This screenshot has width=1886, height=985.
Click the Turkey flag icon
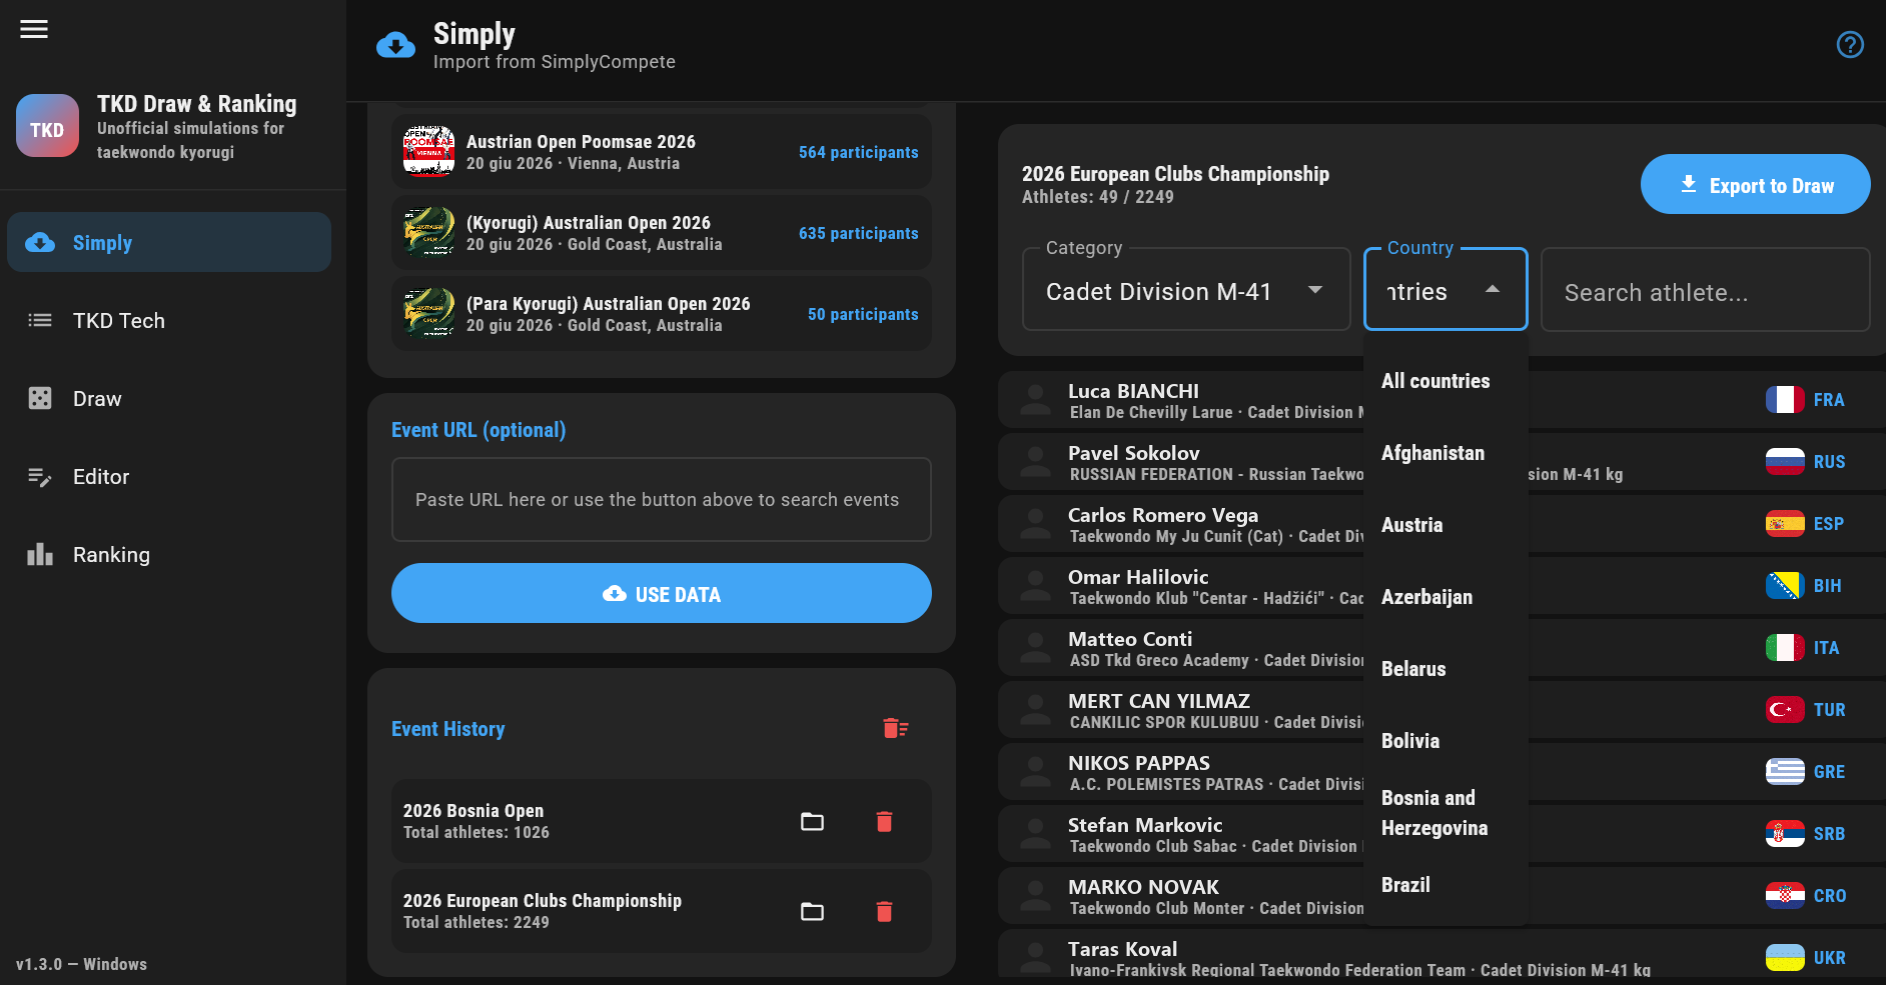coord(1785,710)
